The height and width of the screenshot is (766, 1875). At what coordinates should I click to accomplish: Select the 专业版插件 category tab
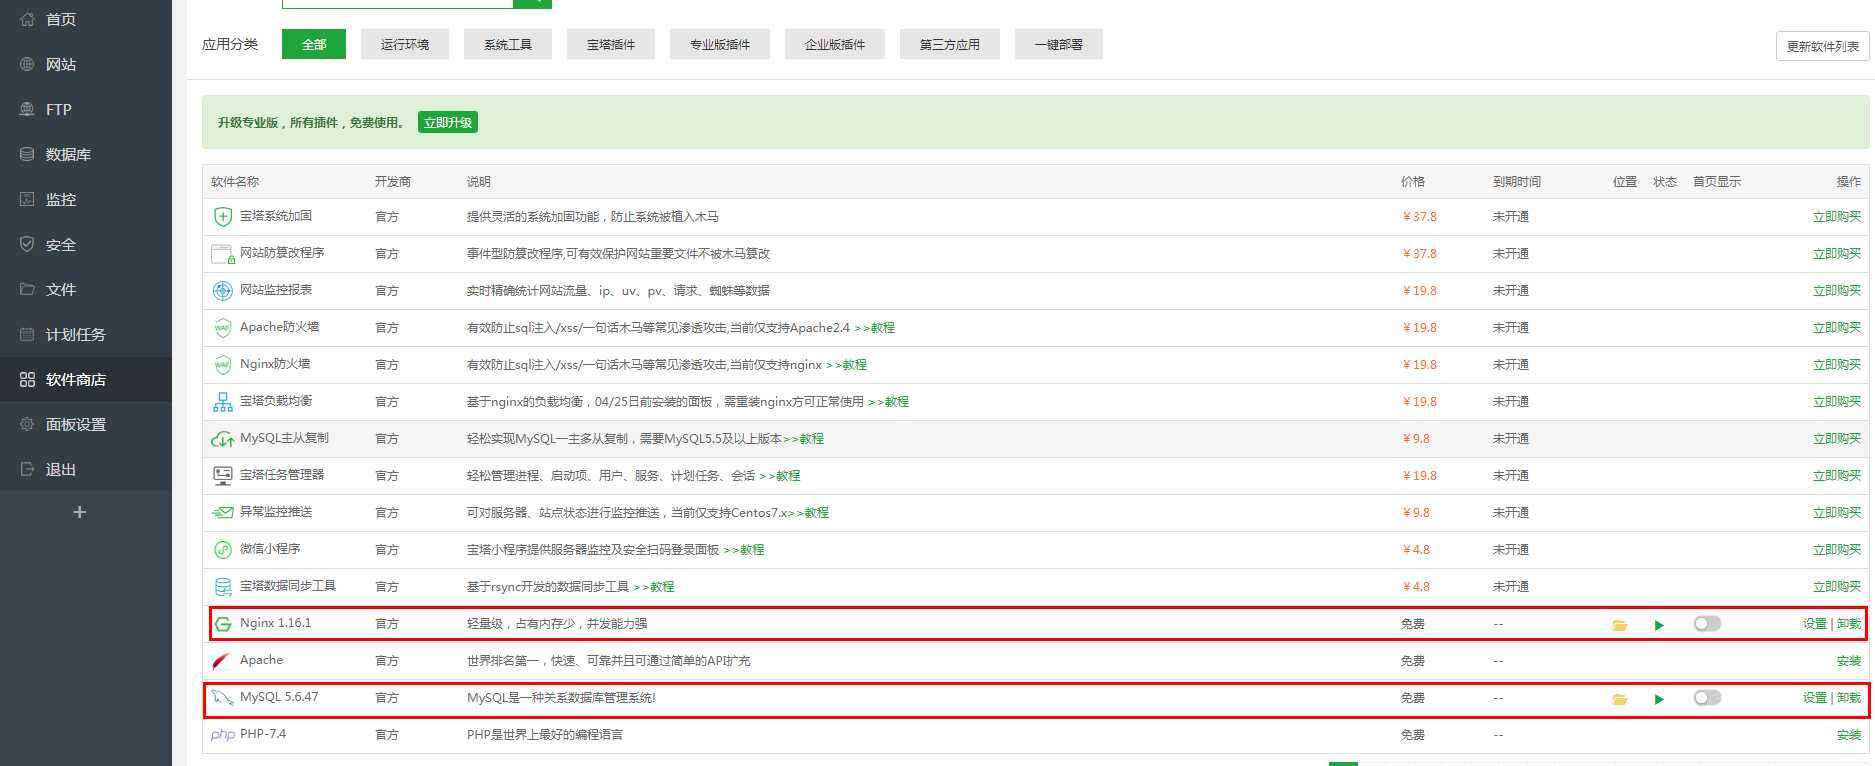pyautogui.click(x=720, y=44)
